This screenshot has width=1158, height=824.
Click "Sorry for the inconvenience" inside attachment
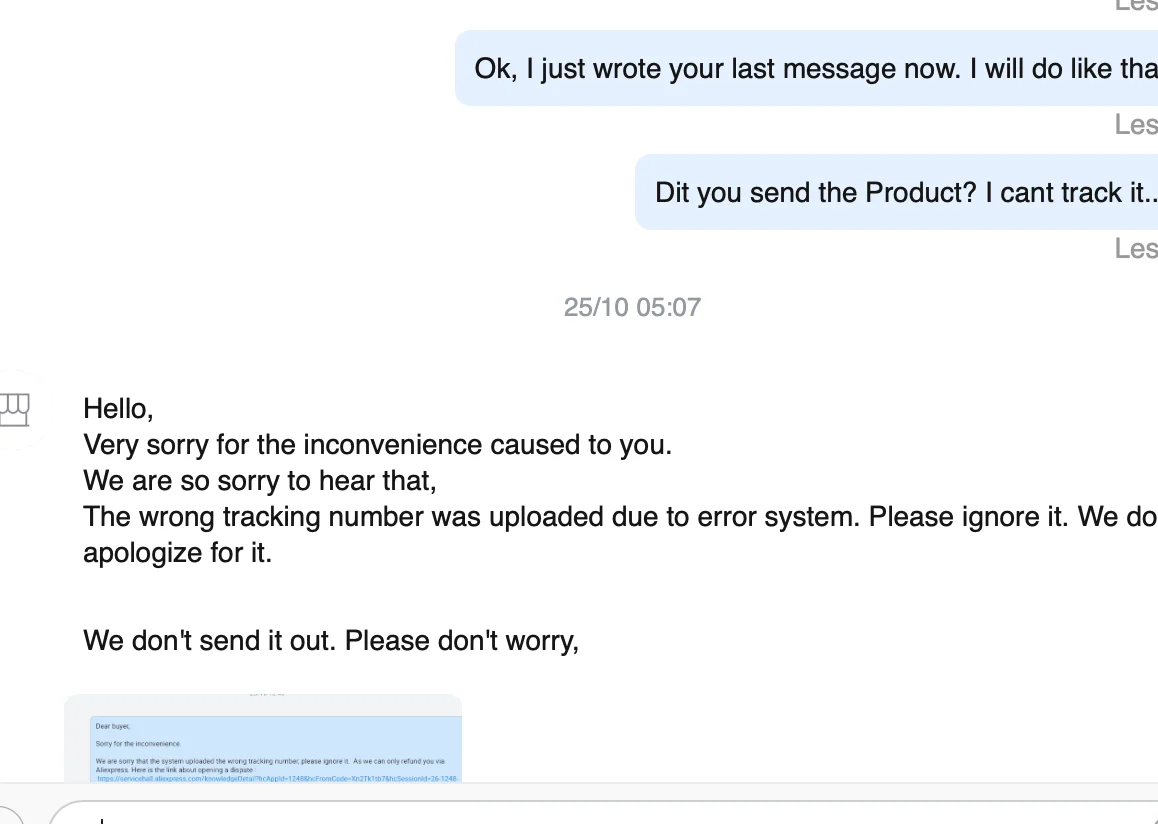pyautogui.click(x=138, y=744)
